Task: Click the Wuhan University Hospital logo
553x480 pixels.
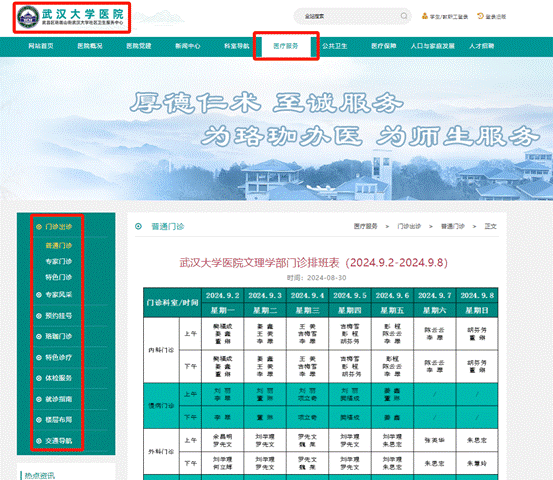Action: coord(28,17)
